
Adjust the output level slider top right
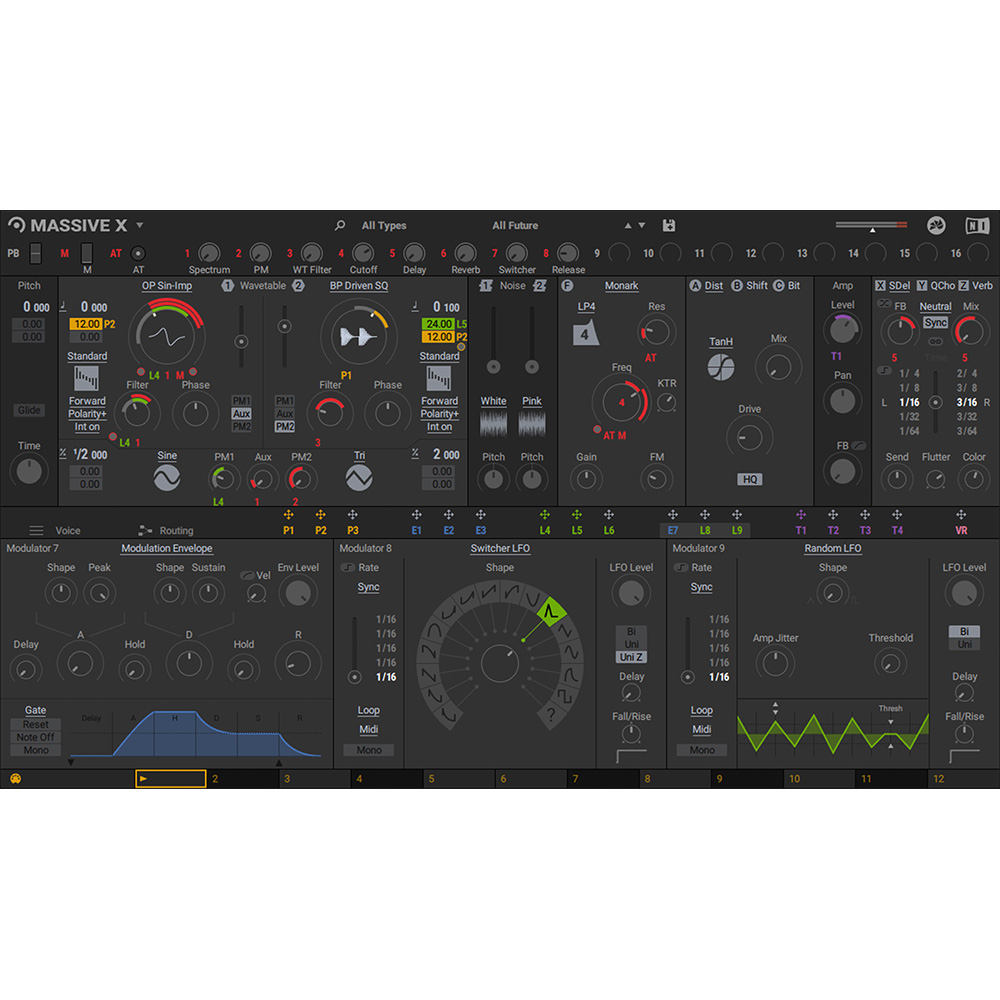tap(872, 225)
